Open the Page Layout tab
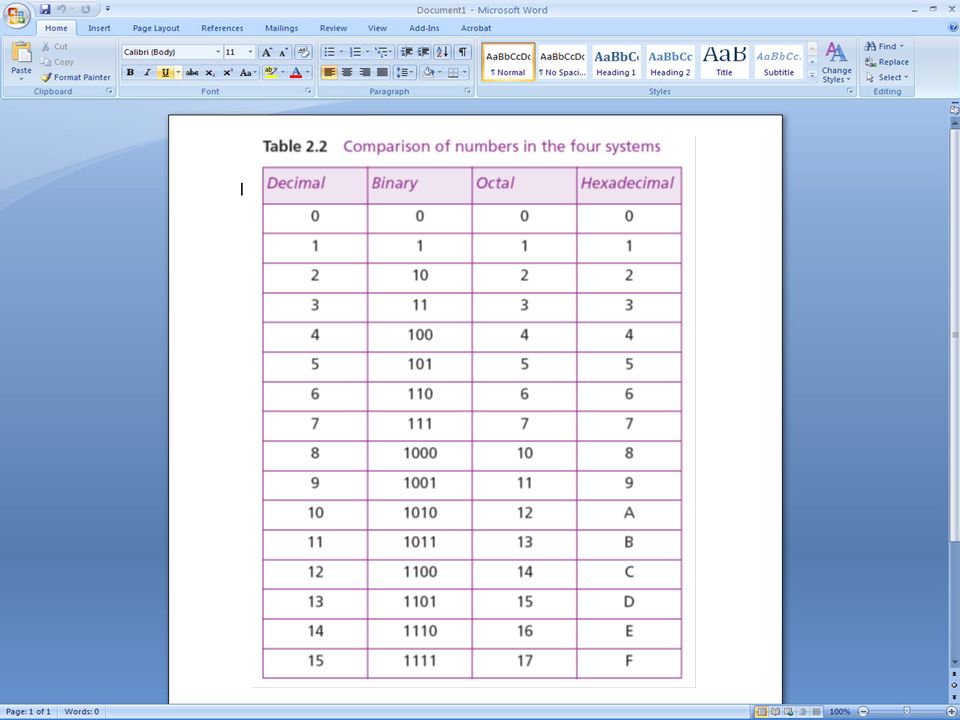 click(x=156, y=28)
